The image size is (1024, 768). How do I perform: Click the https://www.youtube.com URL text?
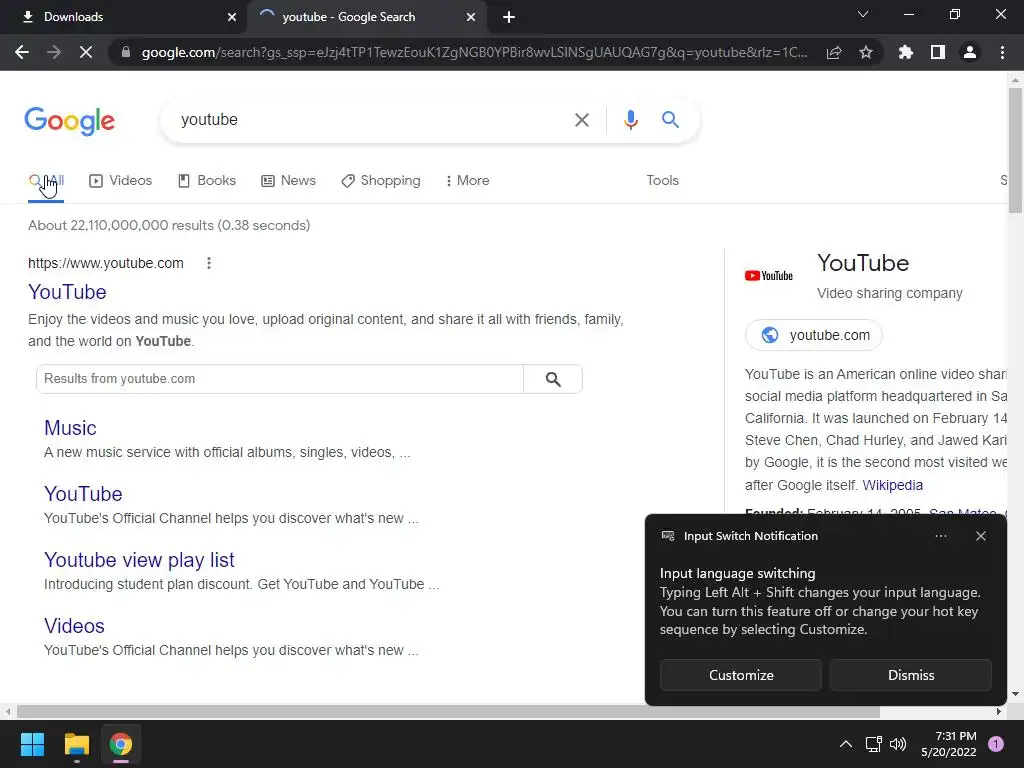pos(106,263)
